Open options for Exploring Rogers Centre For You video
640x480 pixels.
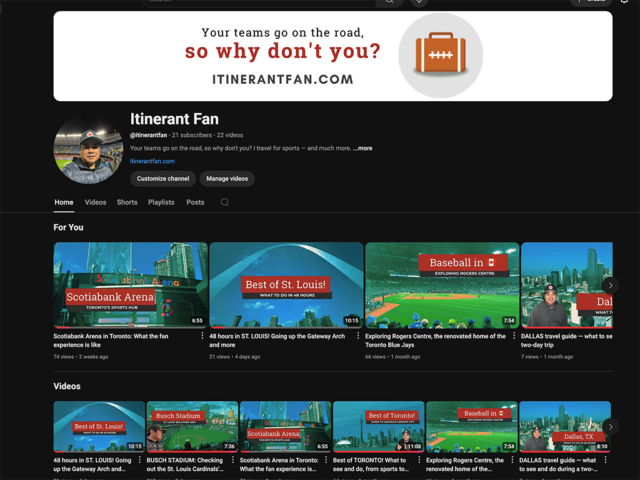point(514,336)
